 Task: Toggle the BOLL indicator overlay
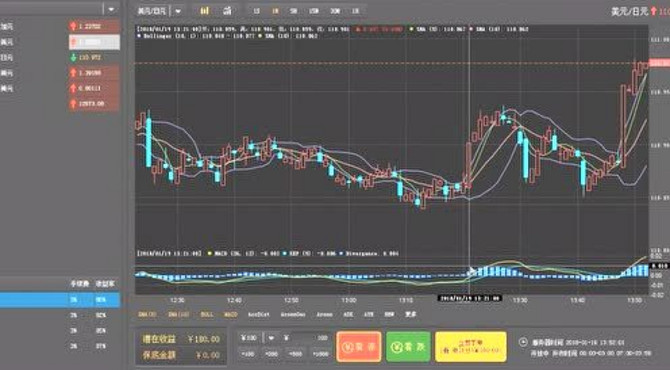pos(207,314)
